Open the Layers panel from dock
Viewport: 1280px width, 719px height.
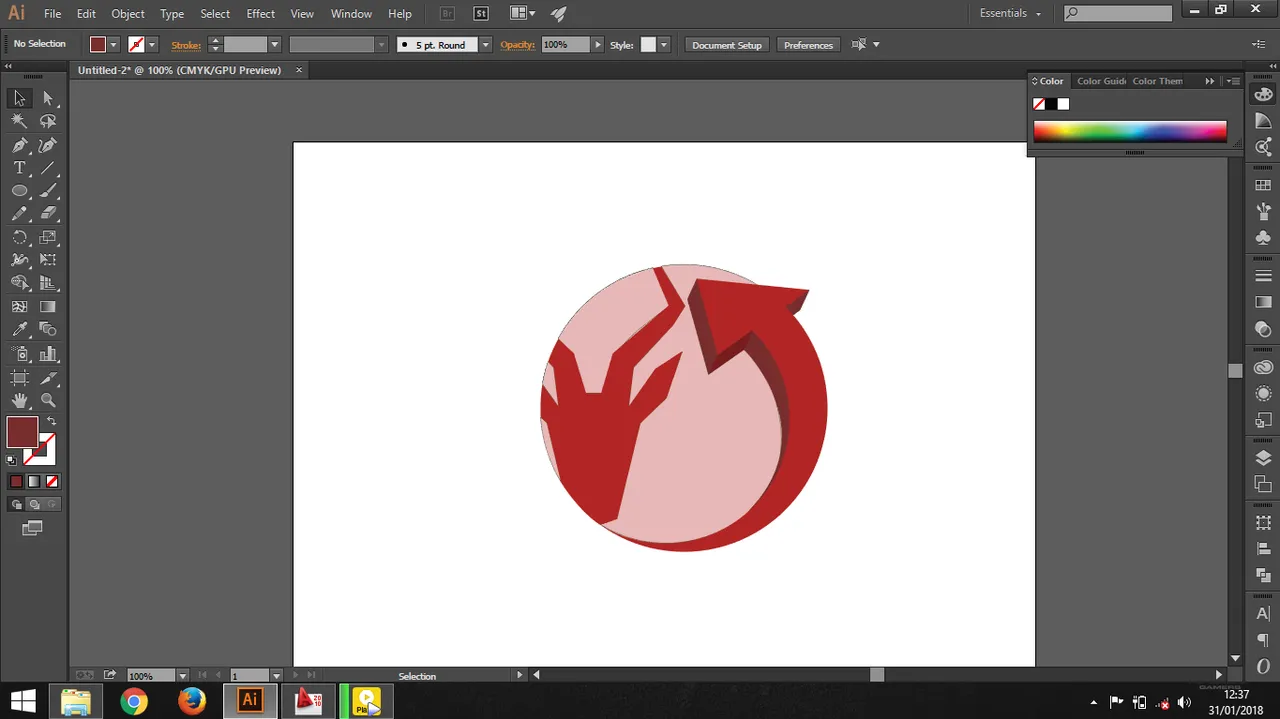pos(1263,458)
